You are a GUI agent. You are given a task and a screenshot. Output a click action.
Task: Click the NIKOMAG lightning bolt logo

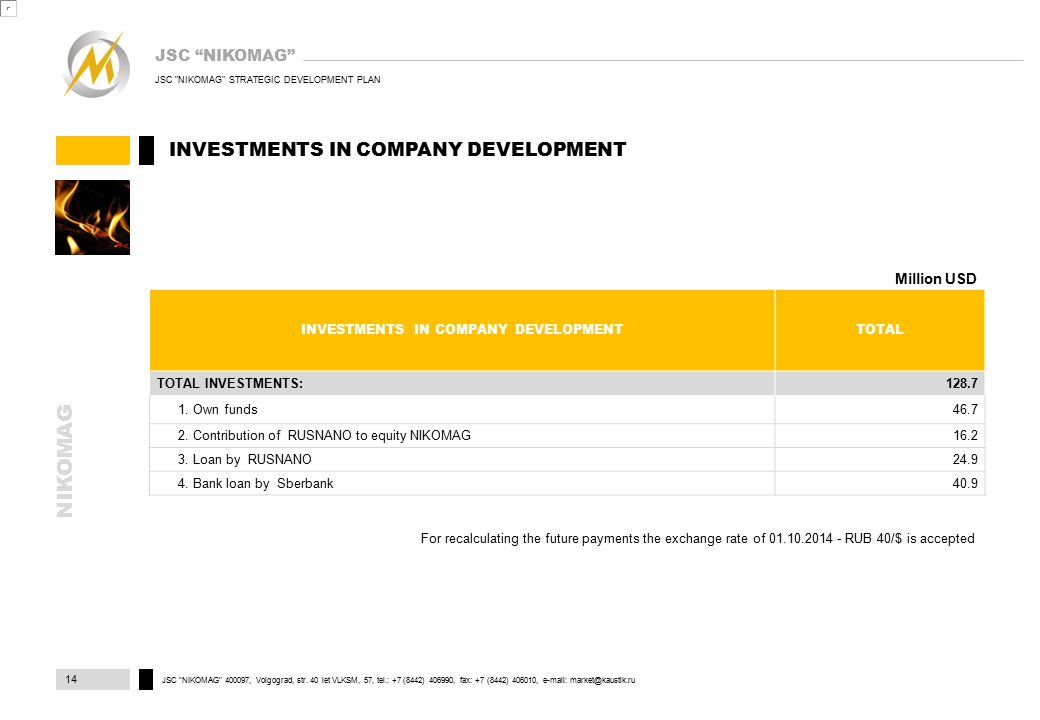point(97,64)
